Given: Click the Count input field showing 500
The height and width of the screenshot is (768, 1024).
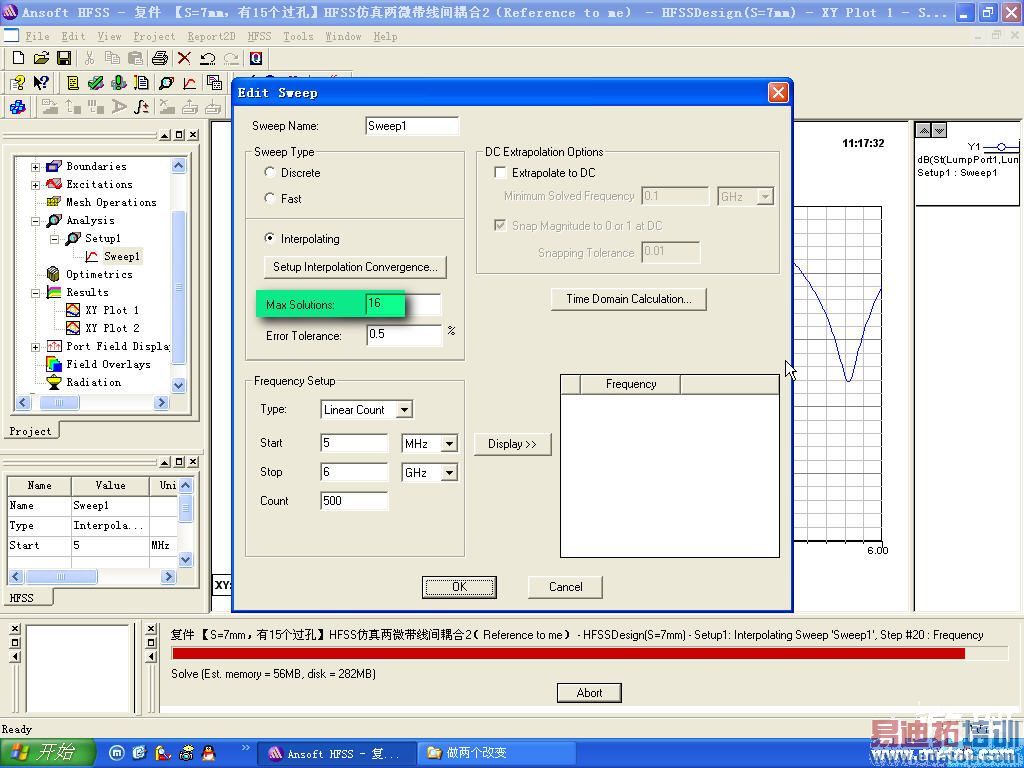Looking at the screenshot, I should (x=354, y=501).
